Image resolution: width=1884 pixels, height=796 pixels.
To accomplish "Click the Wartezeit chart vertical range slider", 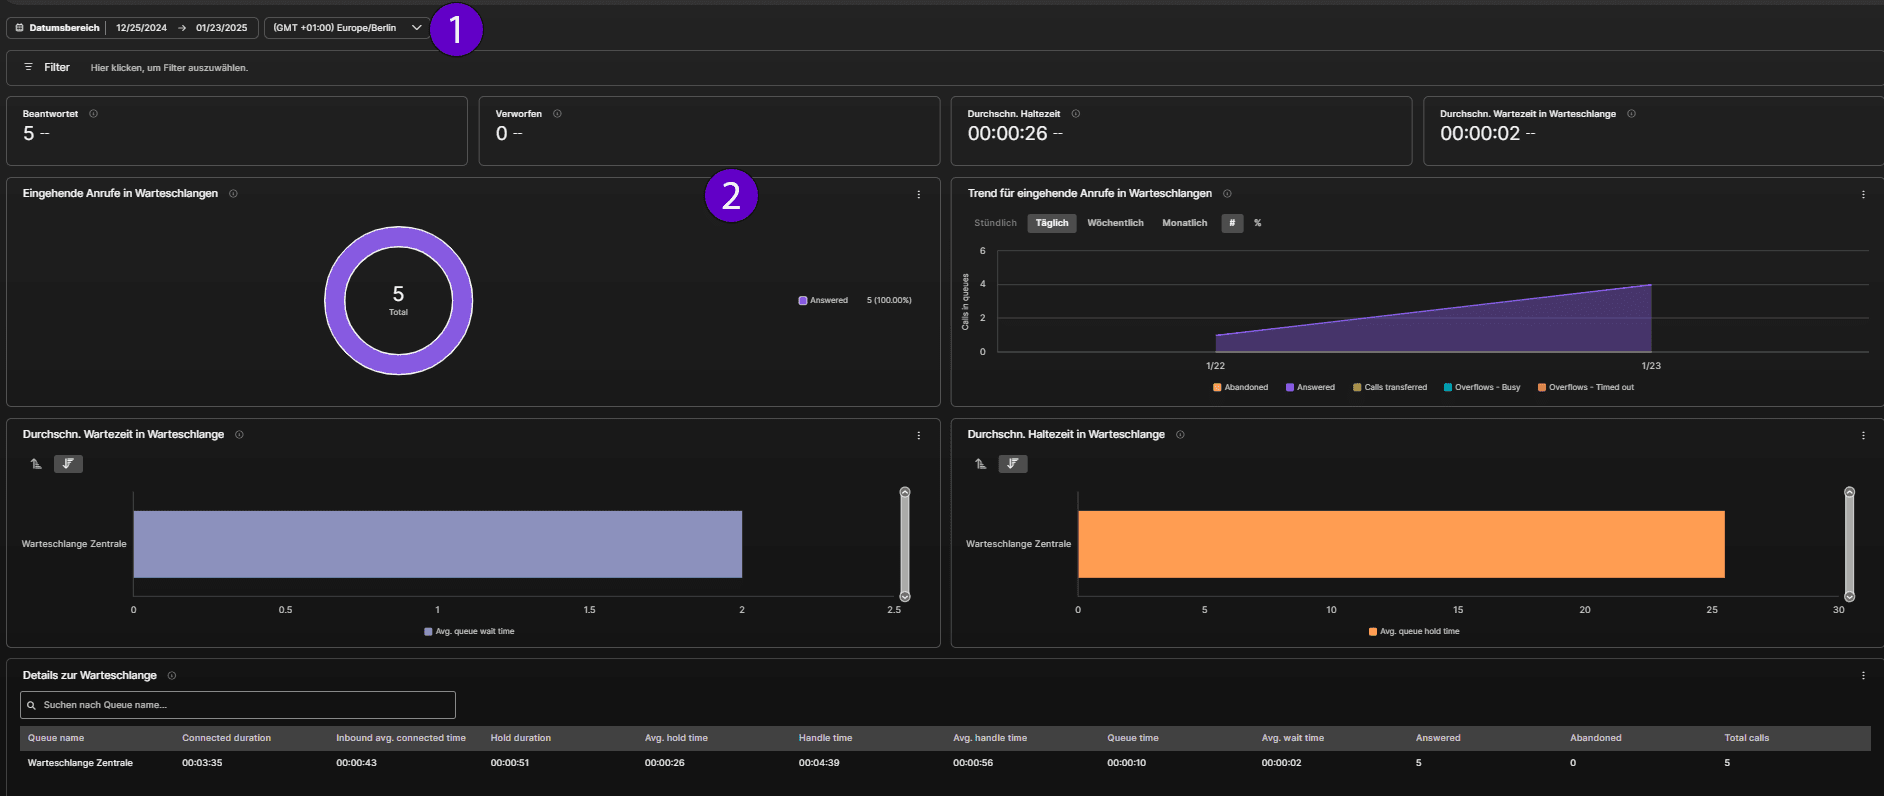I will tap(905, 544).
